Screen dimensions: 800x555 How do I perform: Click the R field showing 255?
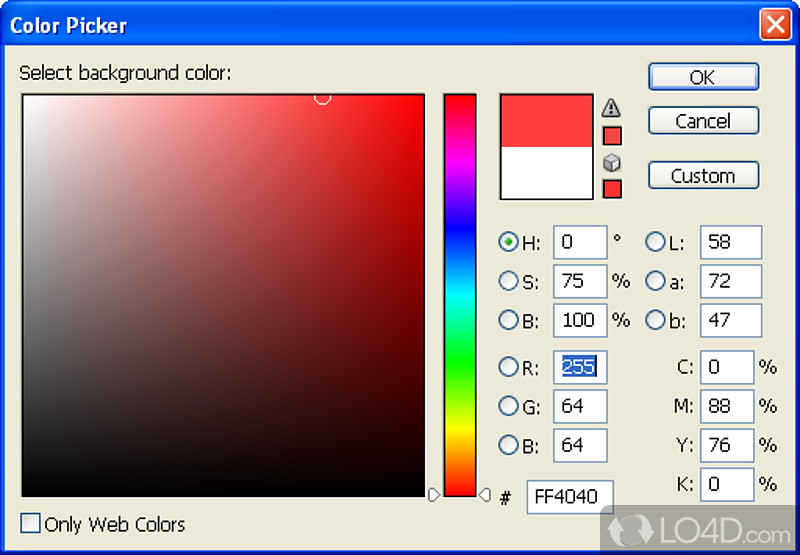click(580, 367)
